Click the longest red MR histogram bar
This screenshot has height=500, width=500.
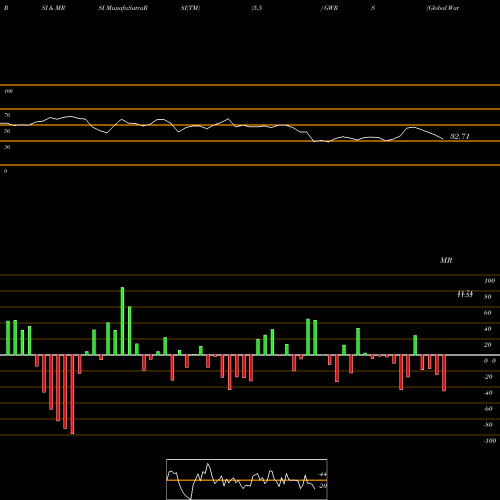click(72, 394)
